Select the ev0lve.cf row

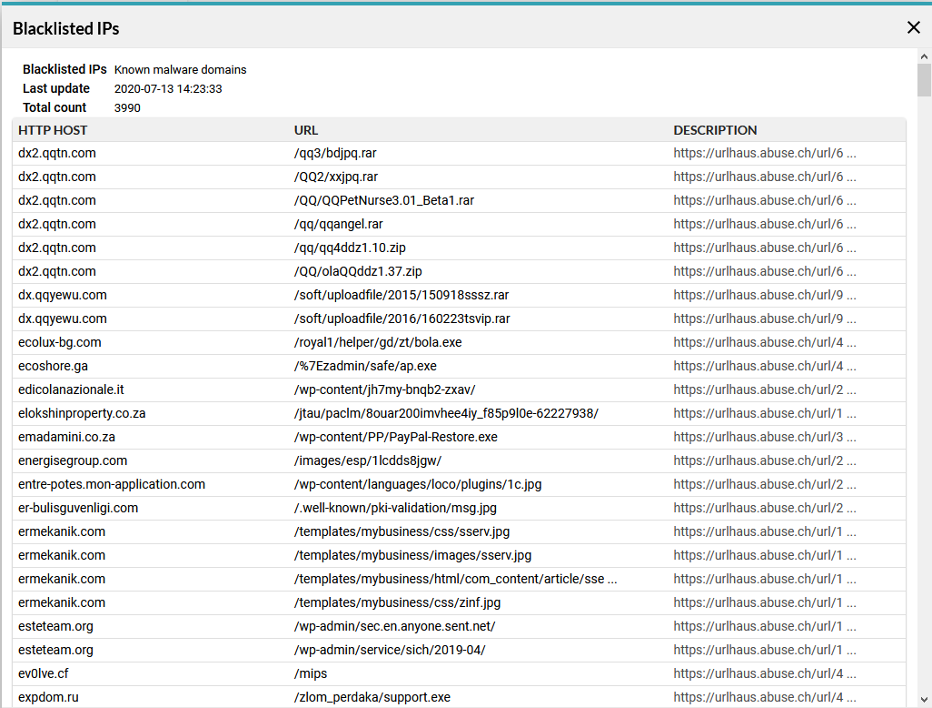[x=459, y=674]
